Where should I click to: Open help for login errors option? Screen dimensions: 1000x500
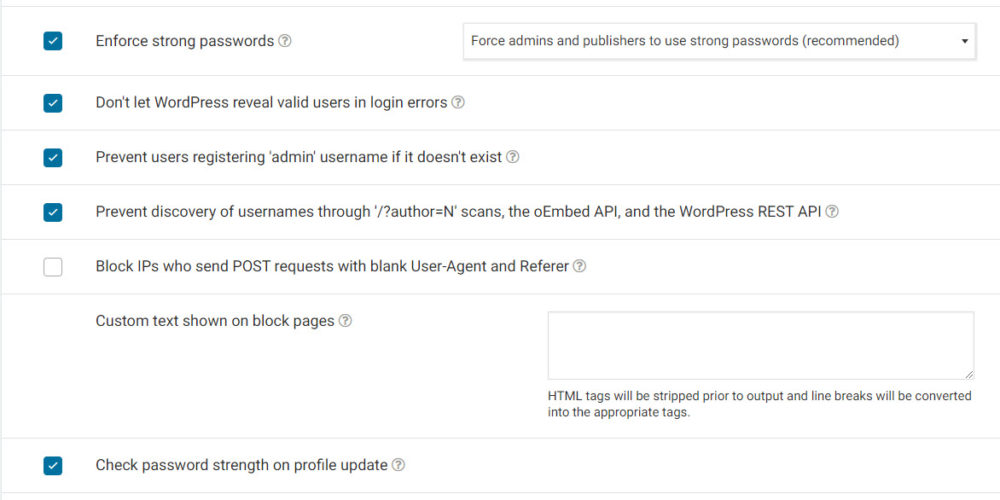pos(458,102)
